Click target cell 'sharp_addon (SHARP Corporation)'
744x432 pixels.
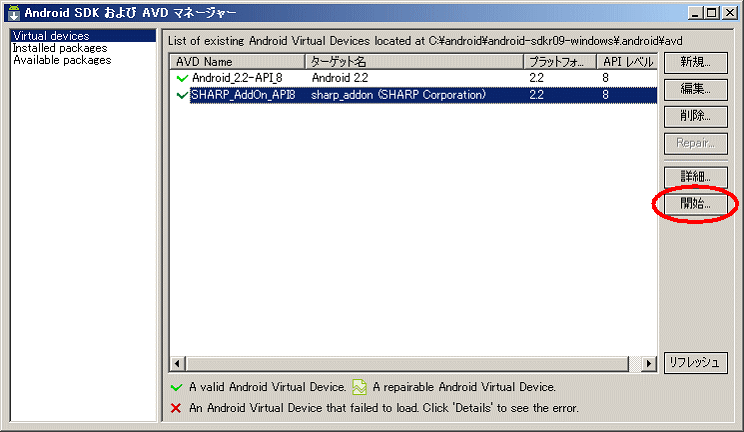[398, 95]
